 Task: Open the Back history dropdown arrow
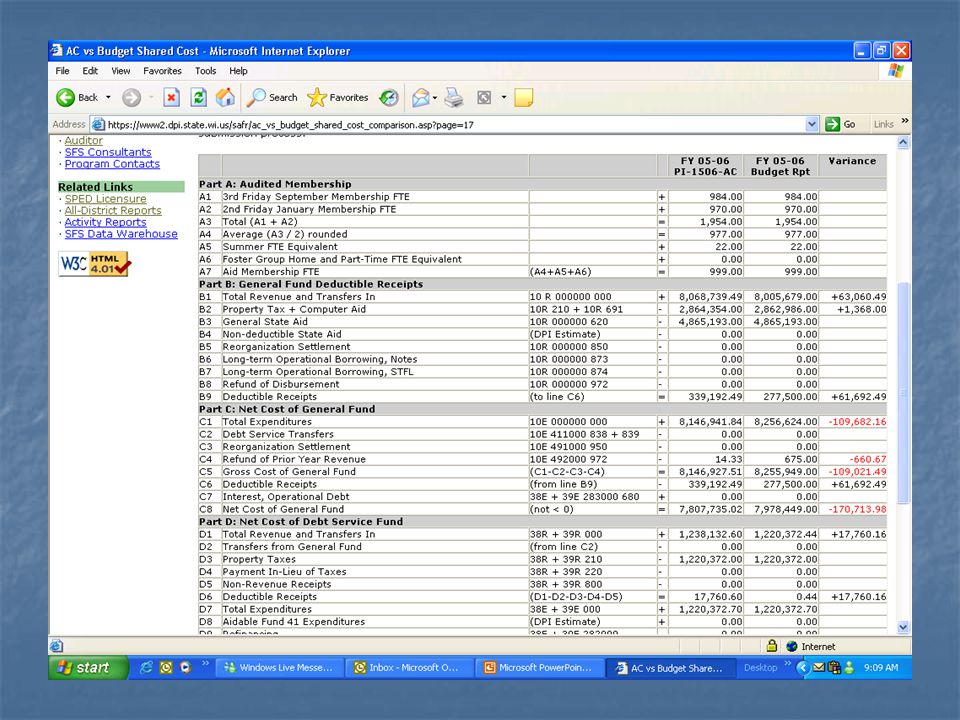point(108,97)
